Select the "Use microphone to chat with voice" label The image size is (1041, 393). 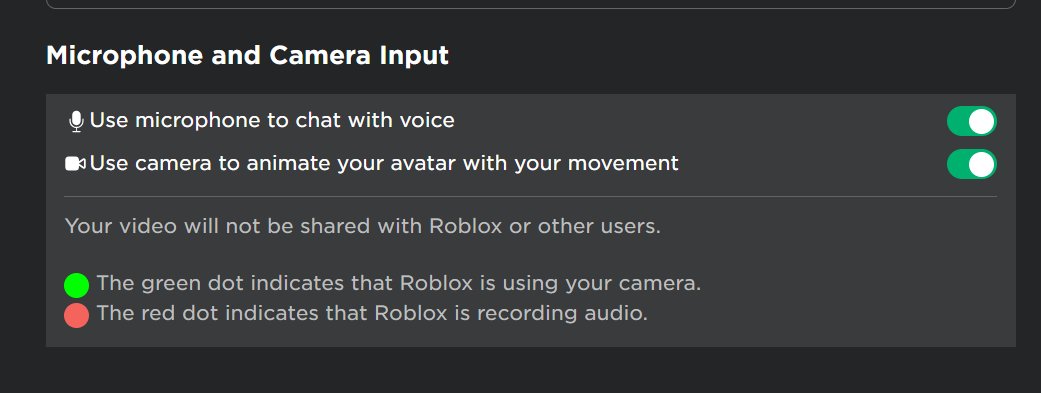(272, 121)
